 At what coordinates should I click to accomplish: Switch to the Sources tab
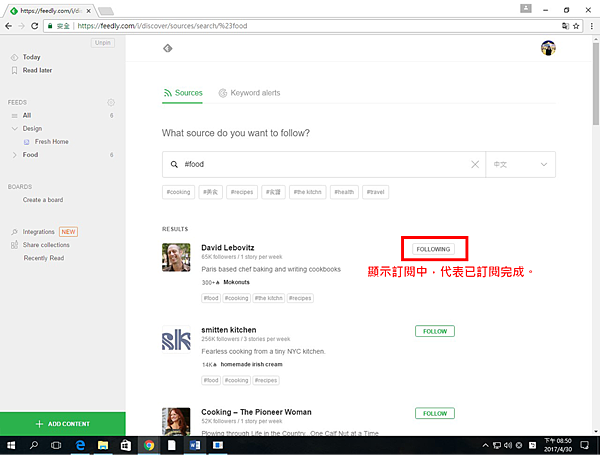tap(183, 93)
